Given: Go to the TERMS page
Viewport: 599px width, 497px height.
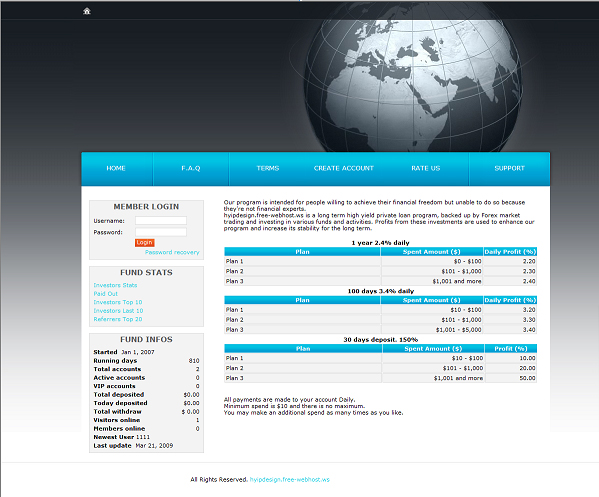Looking at the screenshot, I should (x=268, y=168).
